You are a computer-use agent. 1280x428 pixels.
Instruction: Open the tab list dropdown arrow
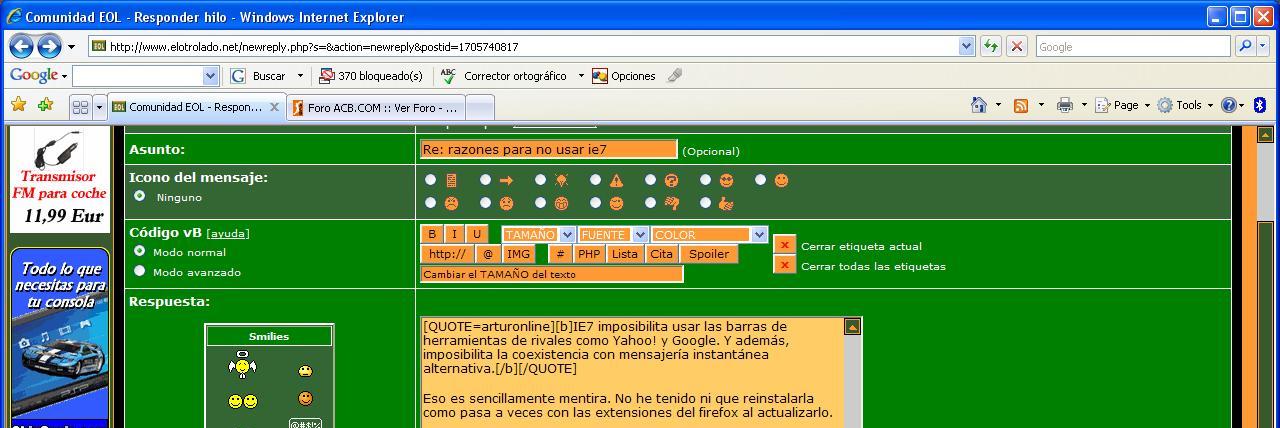[x=99, y=107]
